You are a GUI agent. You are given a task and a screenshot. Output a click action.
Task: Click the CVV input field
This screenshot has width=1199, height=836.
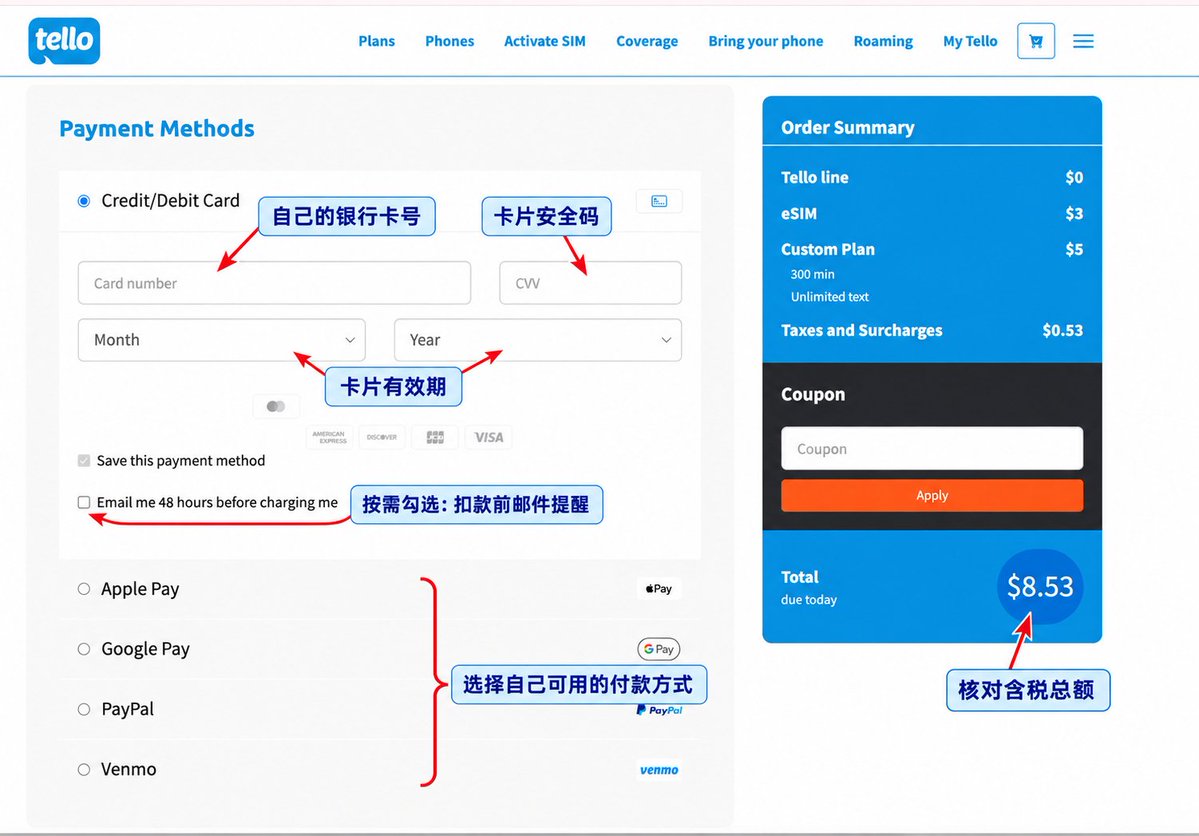590,283
